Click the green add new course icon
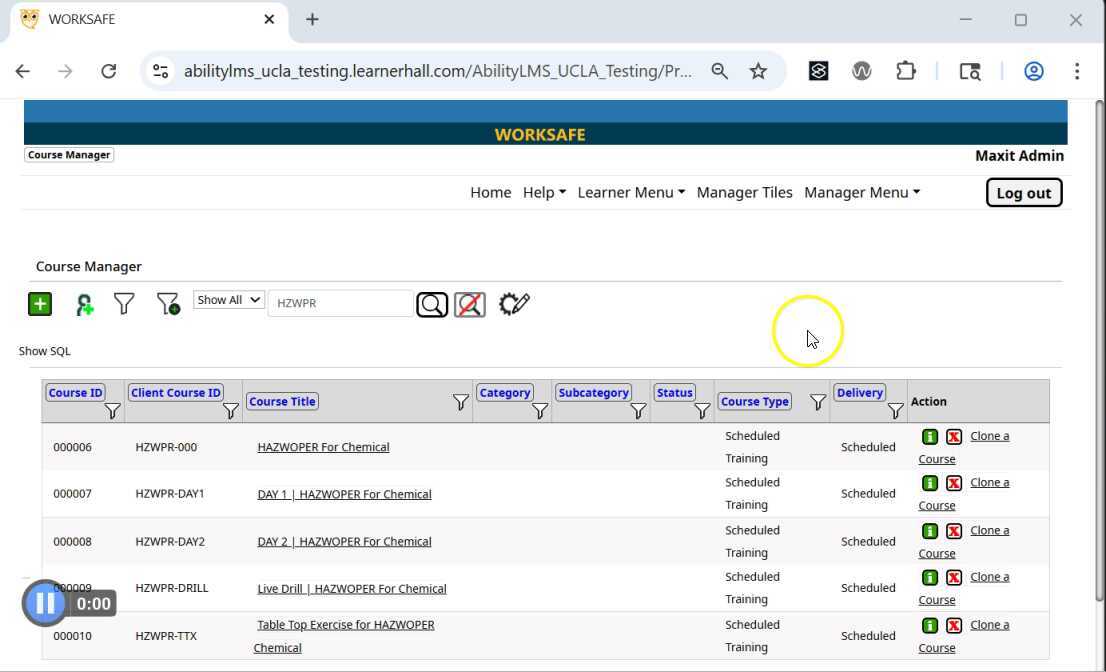 coord(39,304)
